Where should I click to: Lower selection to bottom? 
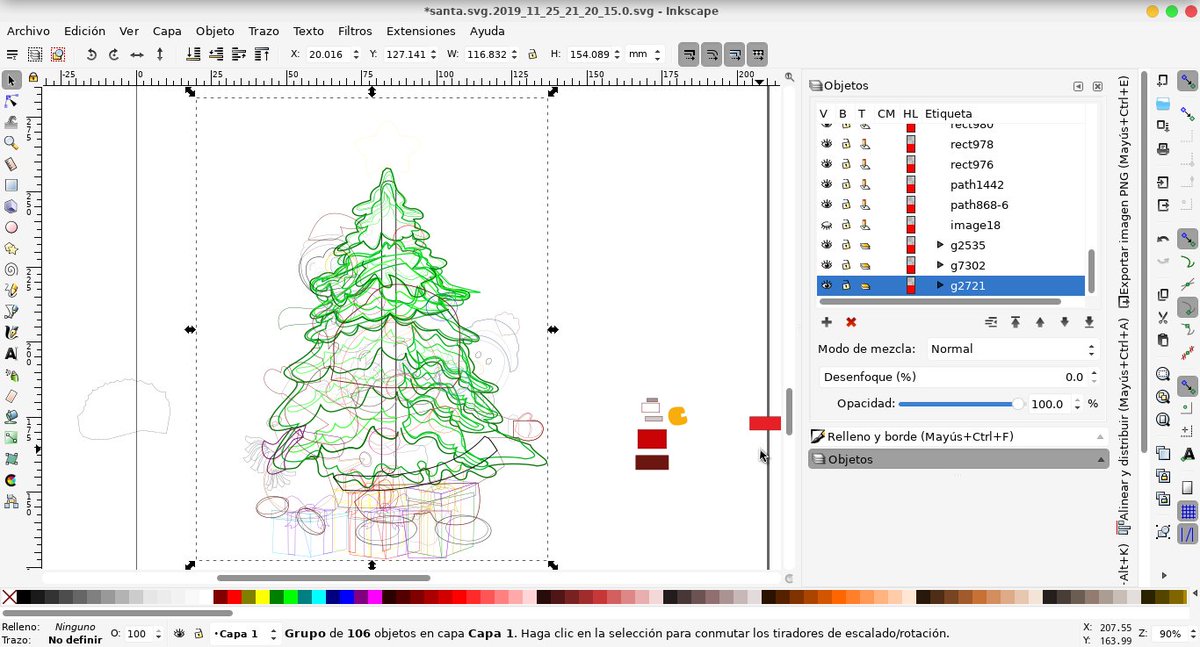coord(193,54)
